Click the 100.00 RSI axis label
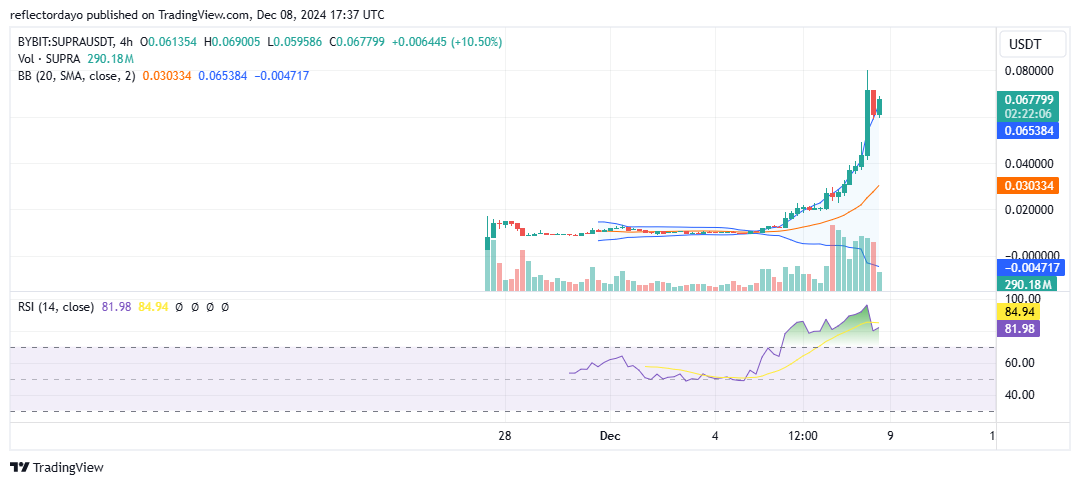Image resolution: width=1080 pixels, height=485 pixels. point(1023,299)
